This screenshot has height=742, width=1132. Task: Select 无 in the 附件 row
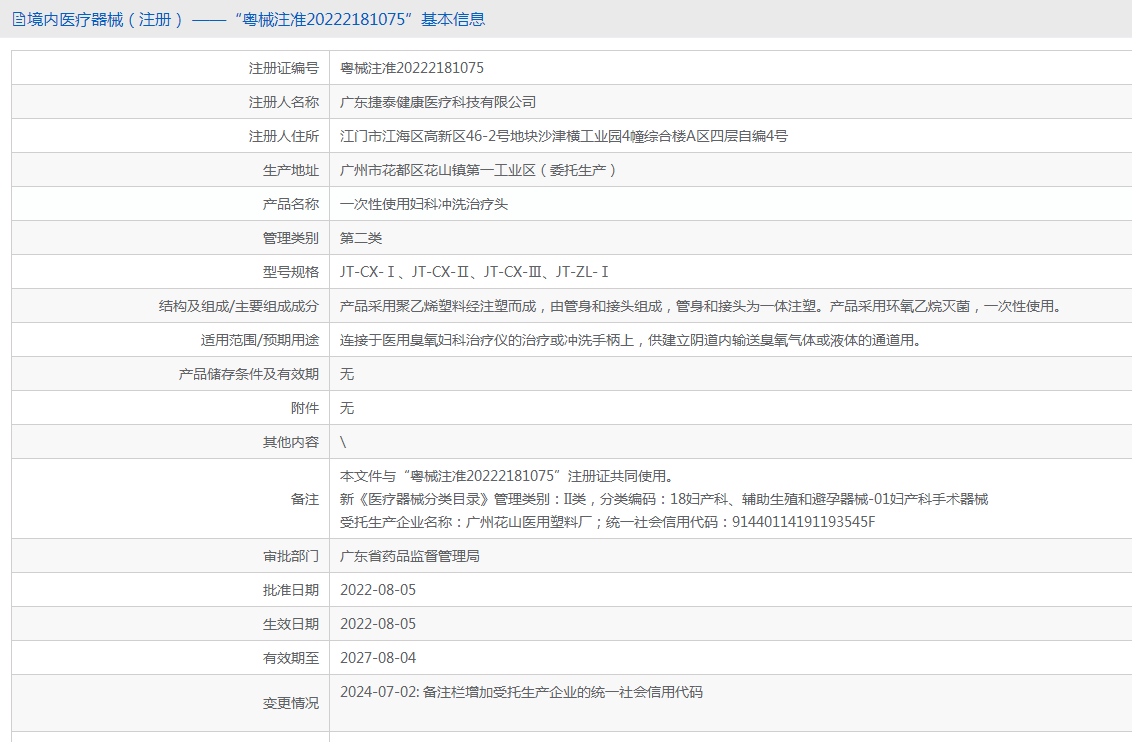(x=347, y=408)
